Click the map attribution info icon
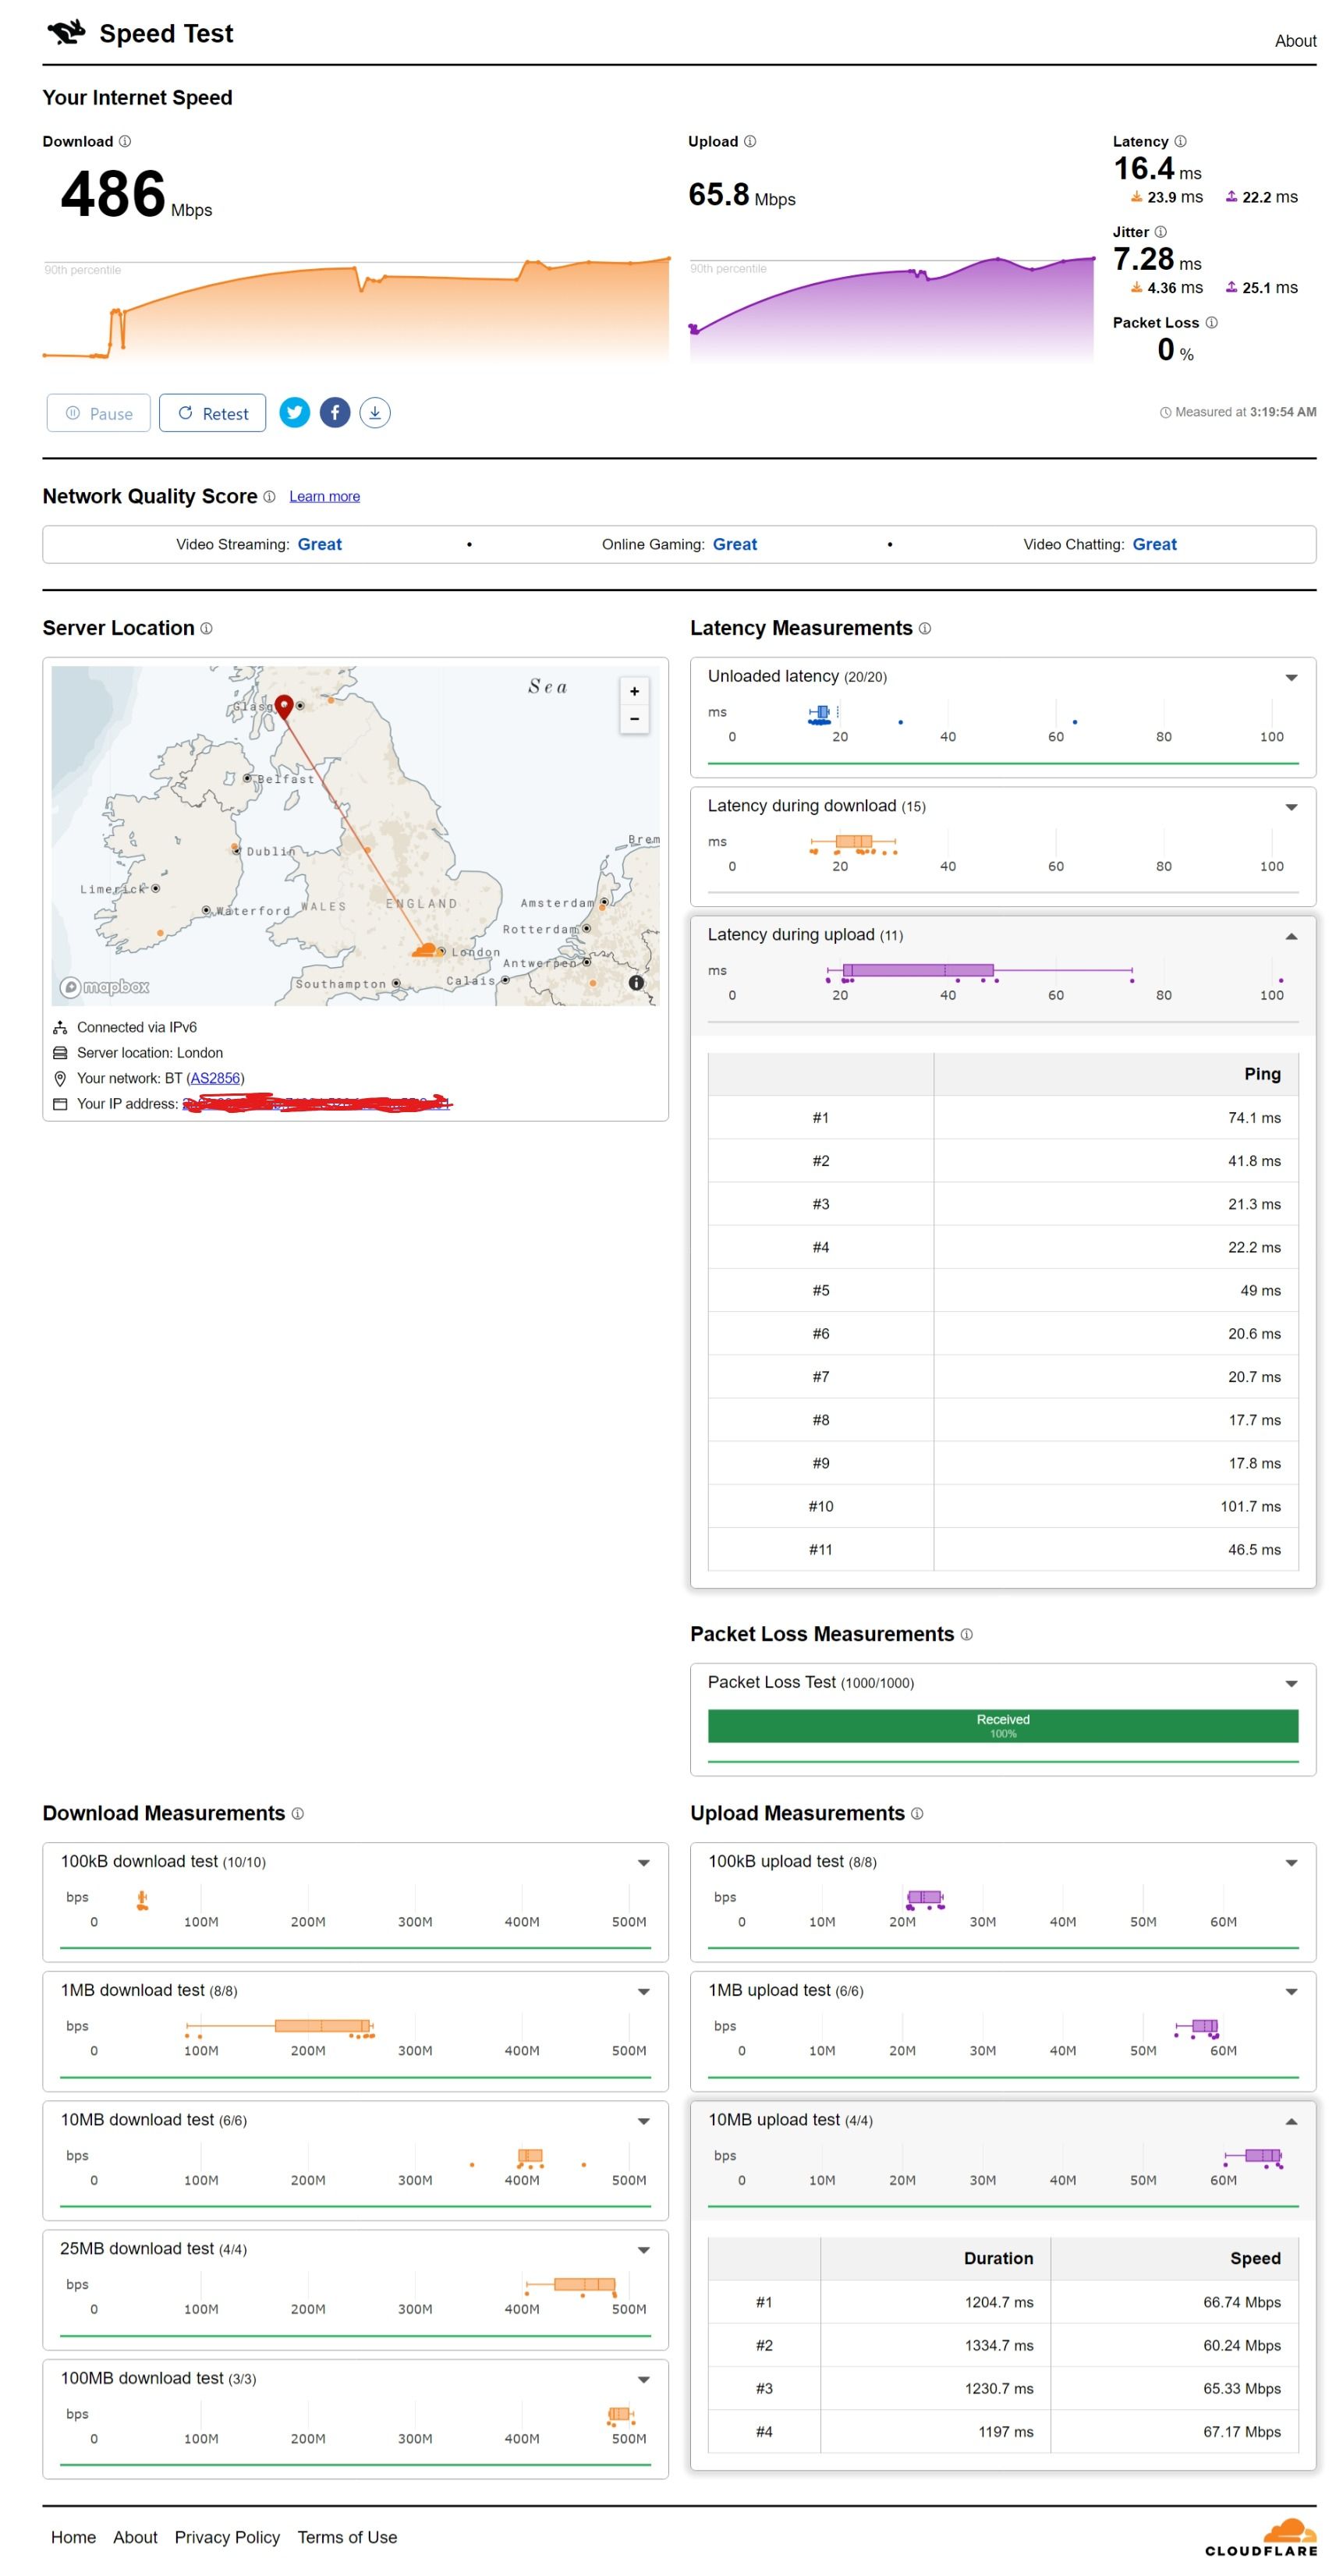1343x2576 pixels. 636,983
